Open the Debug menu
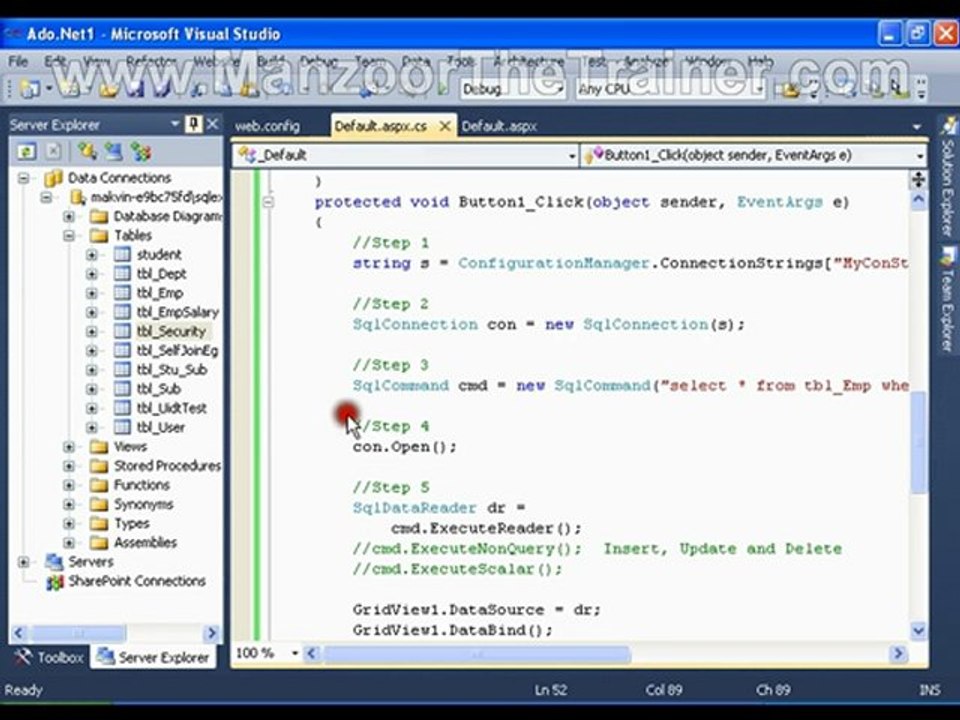This screenshot has height=720, width=960. (319, 61)
